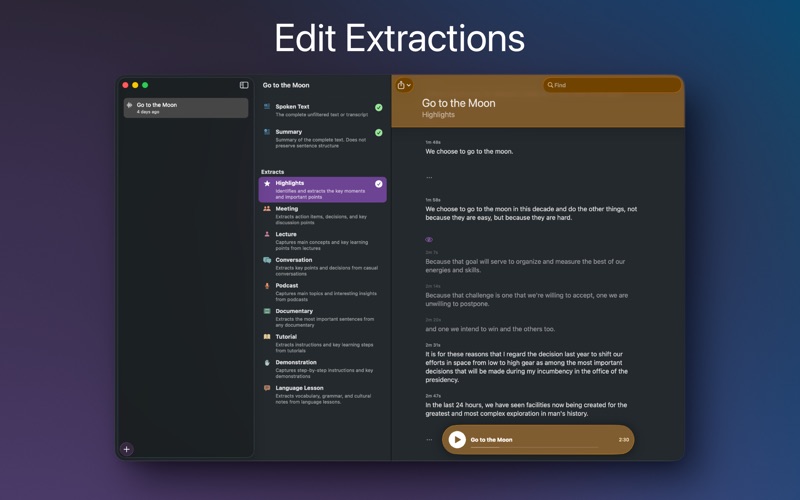Screen dimensions: 800x500
Task: Open the Spoken Text transcript item
Action: (322, 110)
